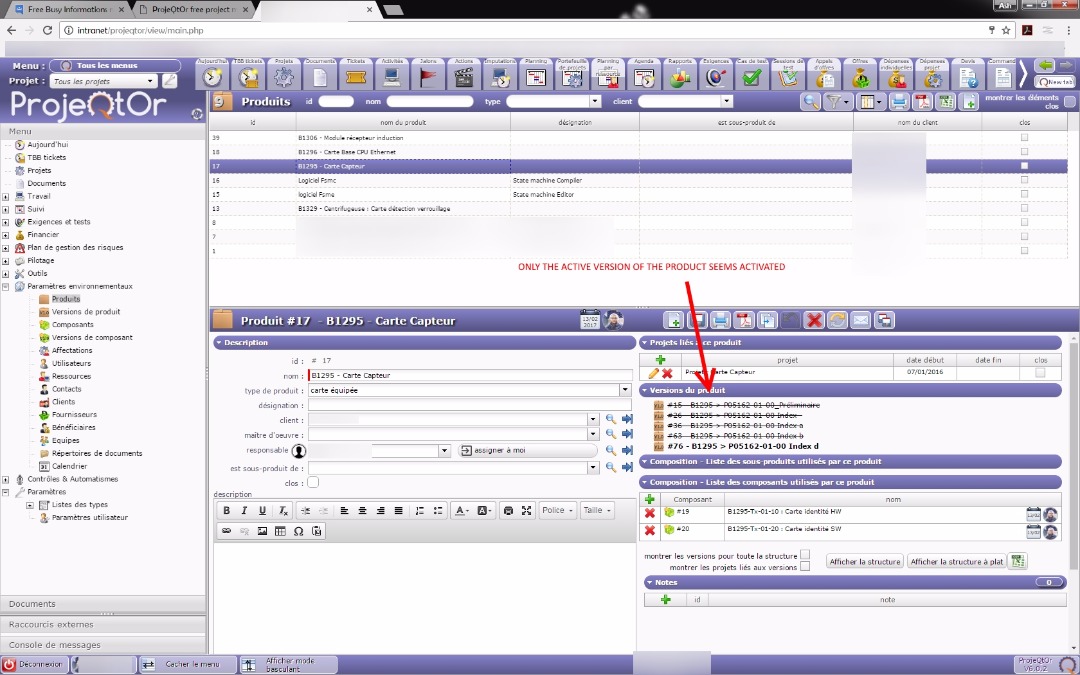
Task: Check the clos box of linked project row
Action: click(x=1040, y=373)
